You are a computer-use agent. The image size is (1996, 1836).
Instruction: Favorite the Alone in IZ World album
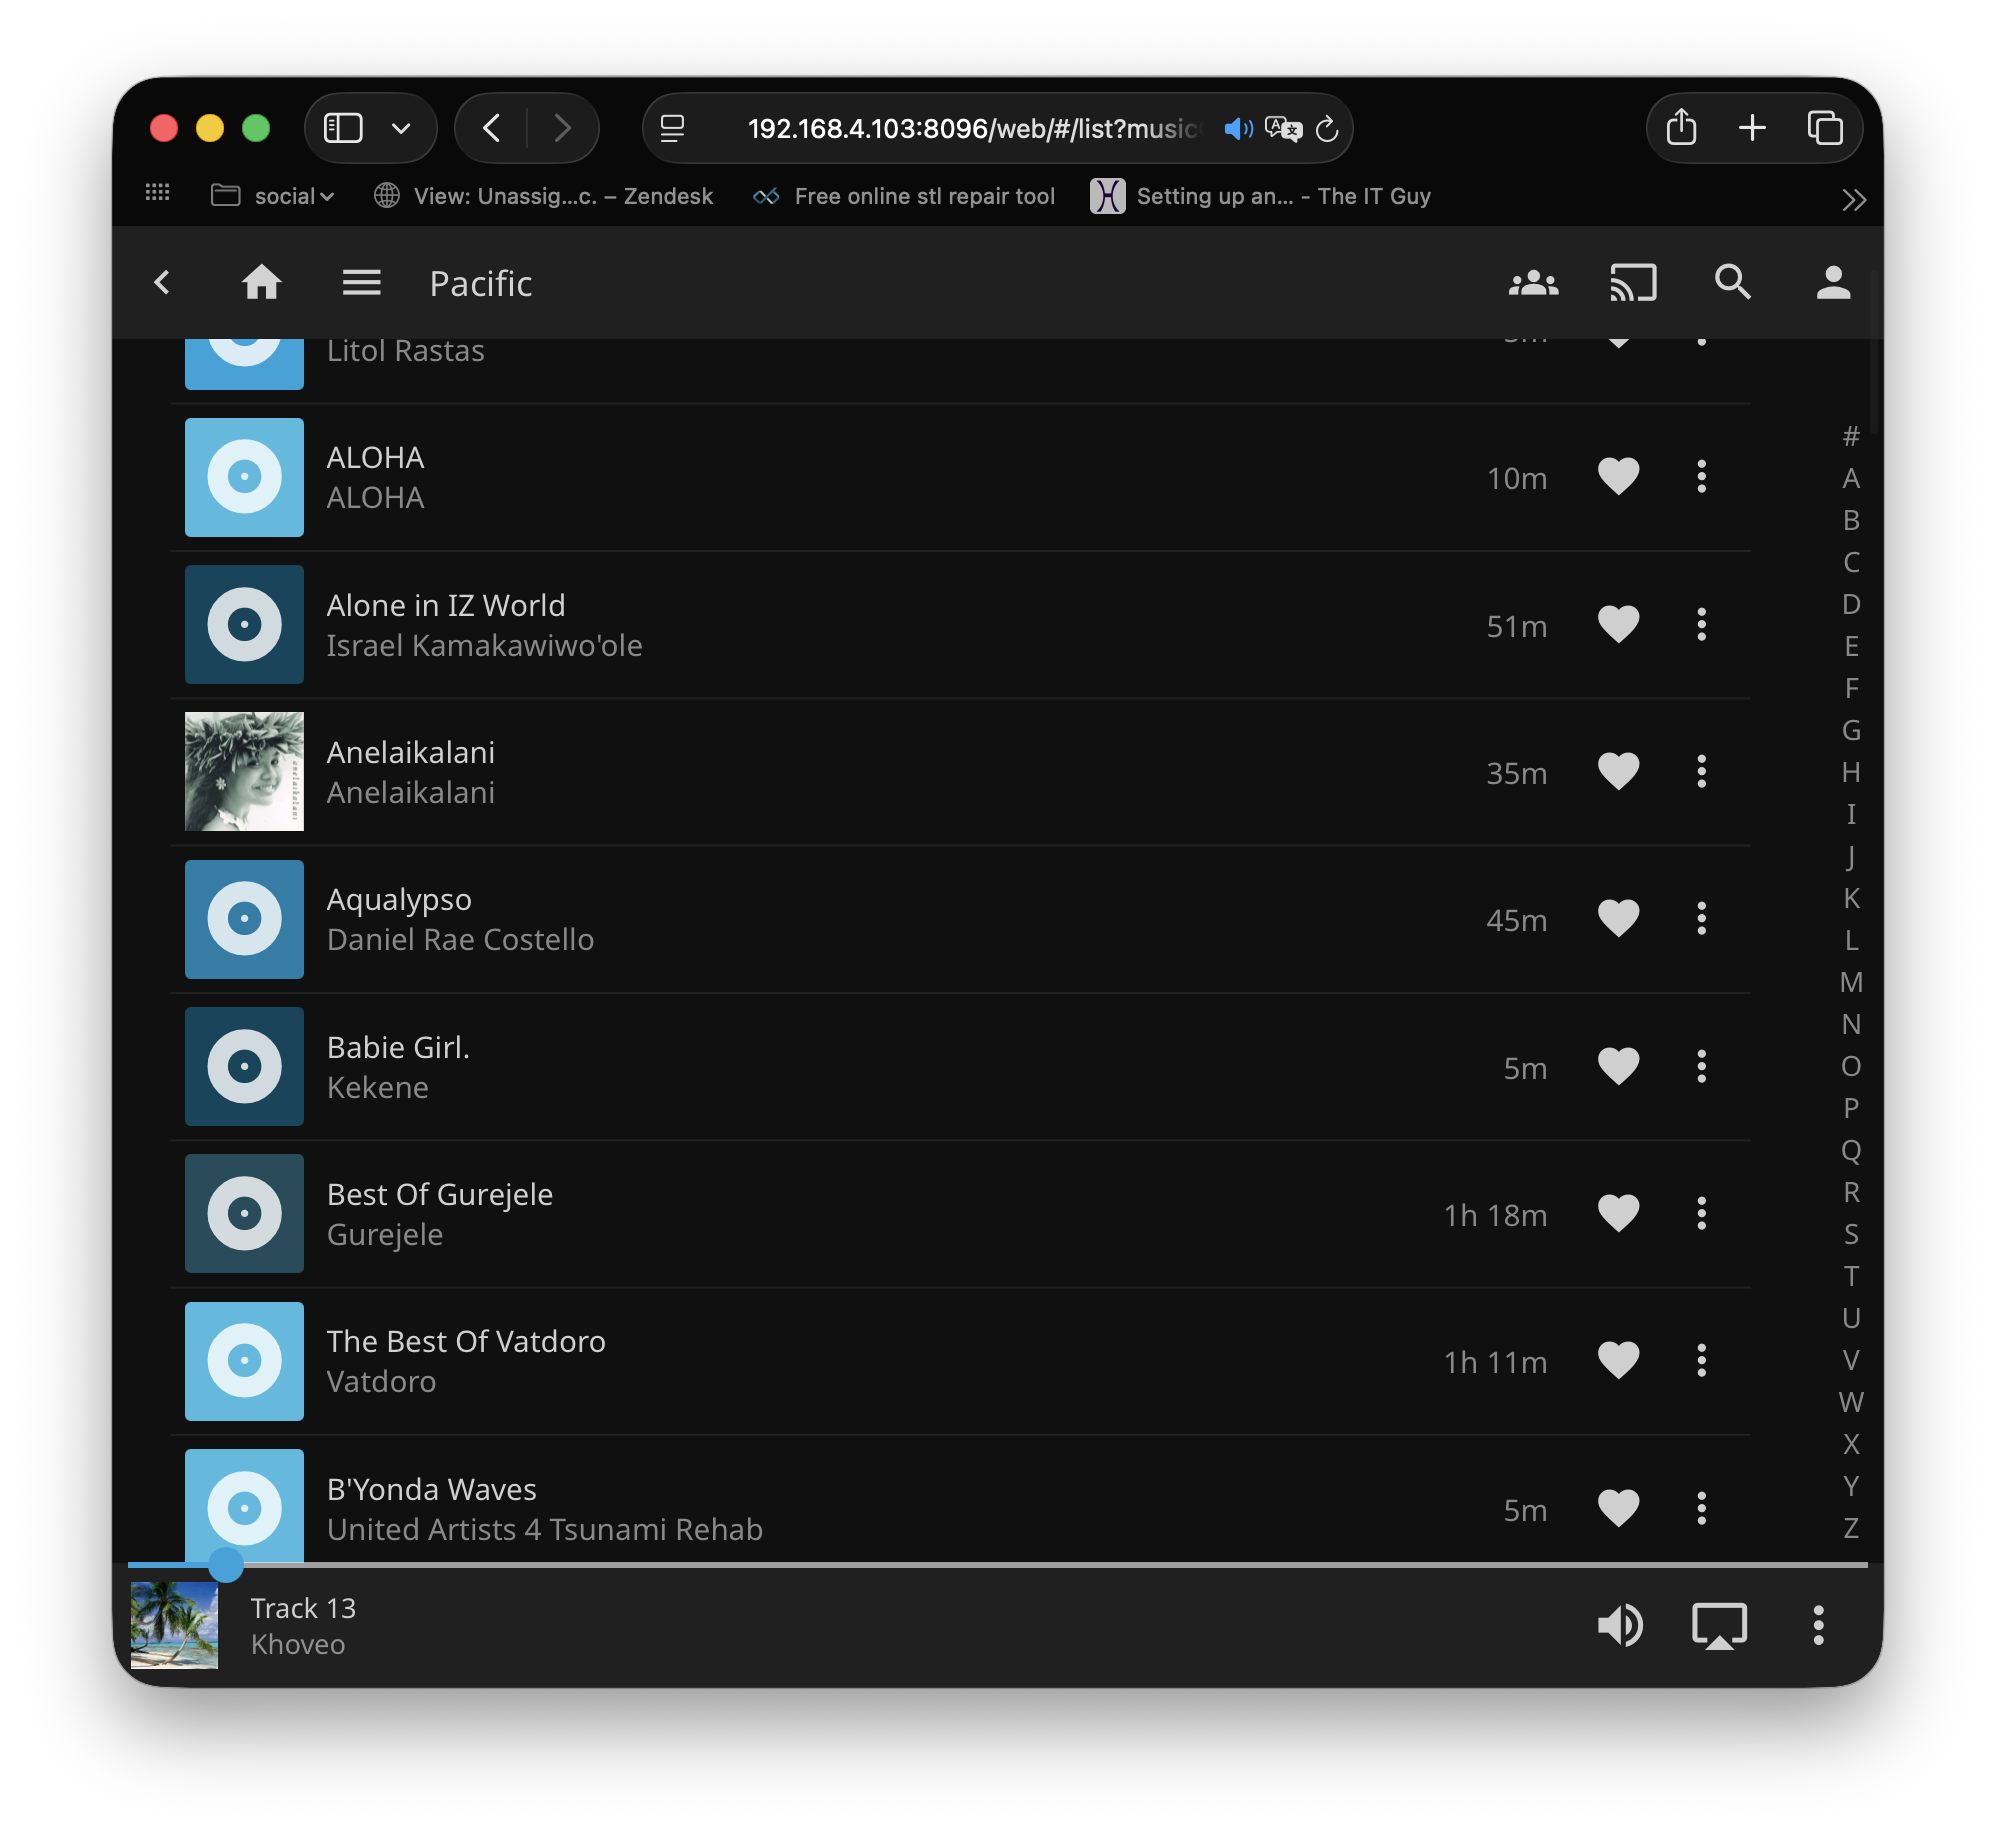(x=1618, y=625)
